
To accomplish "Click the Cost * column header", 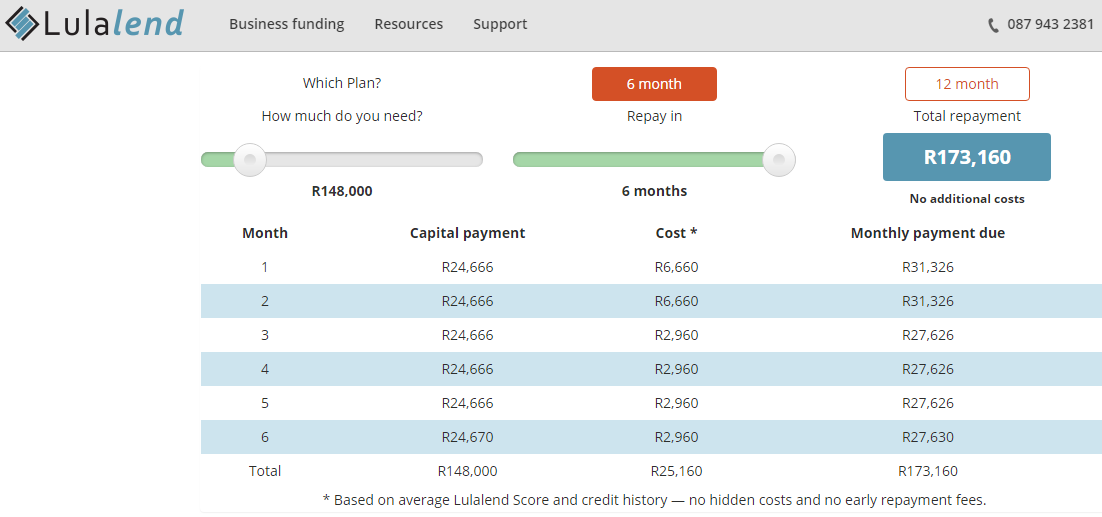I will point(676,233).
